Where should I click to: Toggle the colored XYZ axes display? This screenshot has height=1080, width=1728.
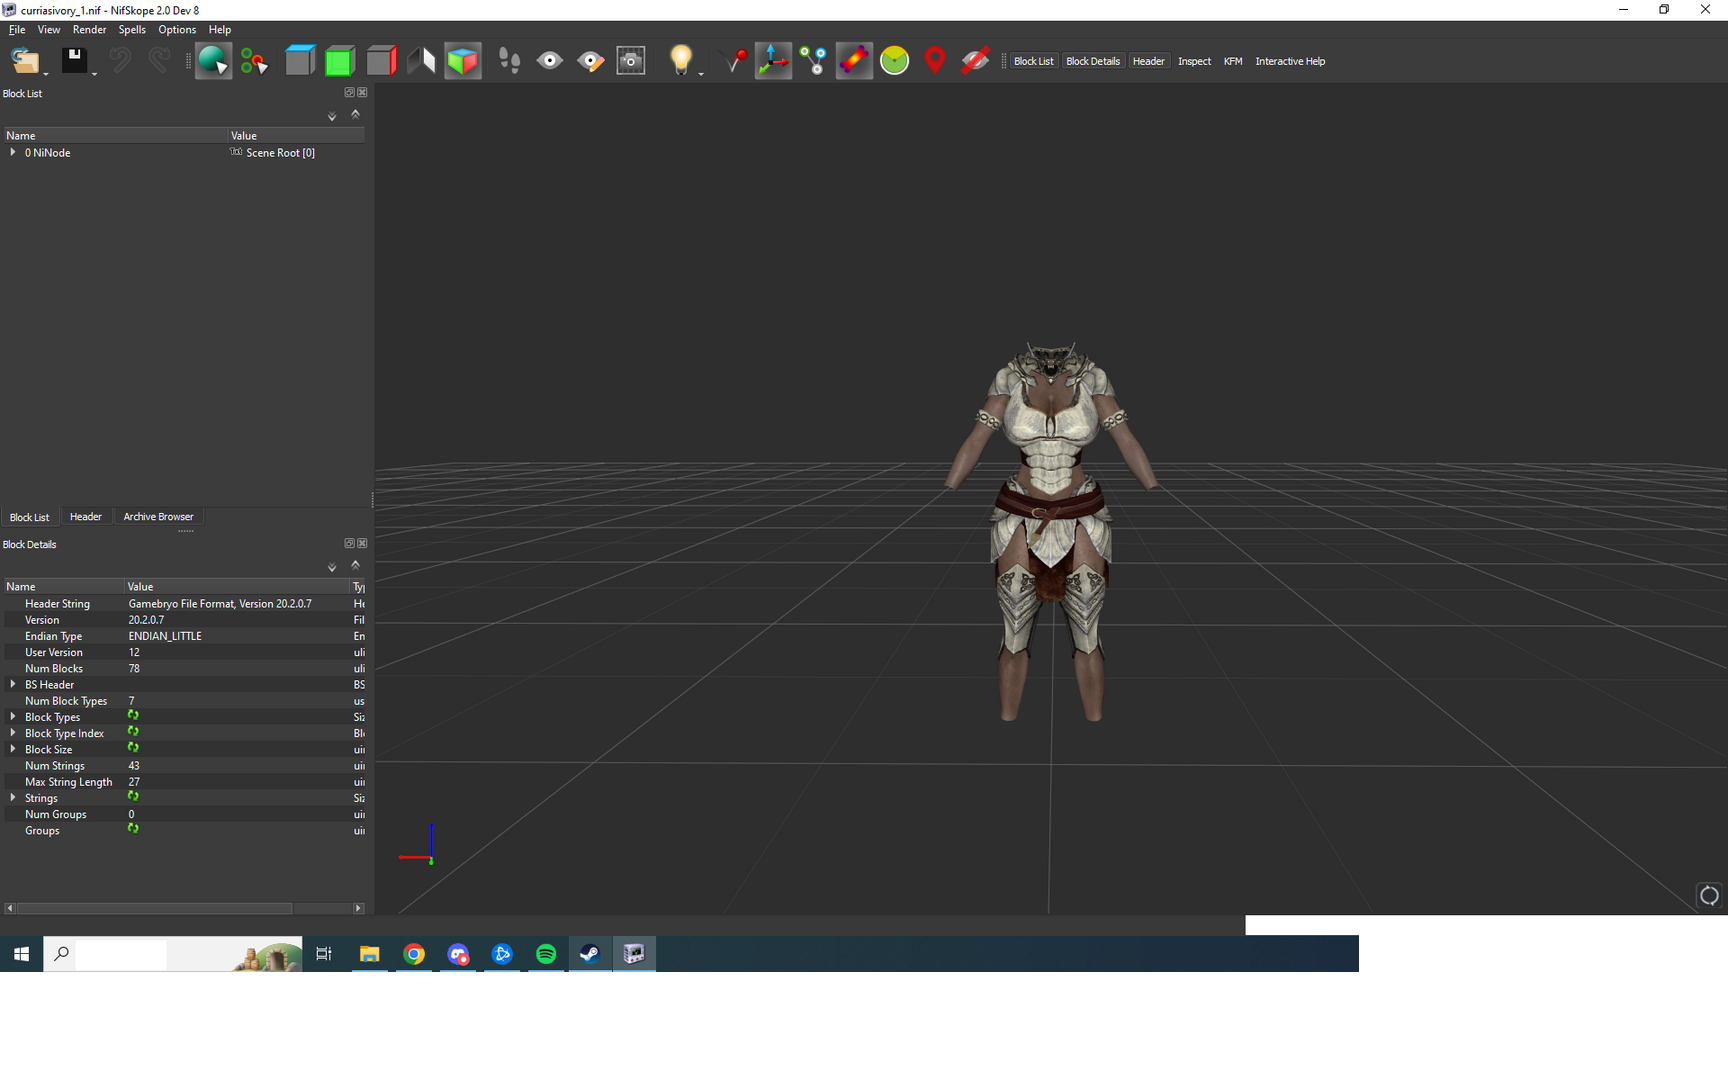coord(773,61)
